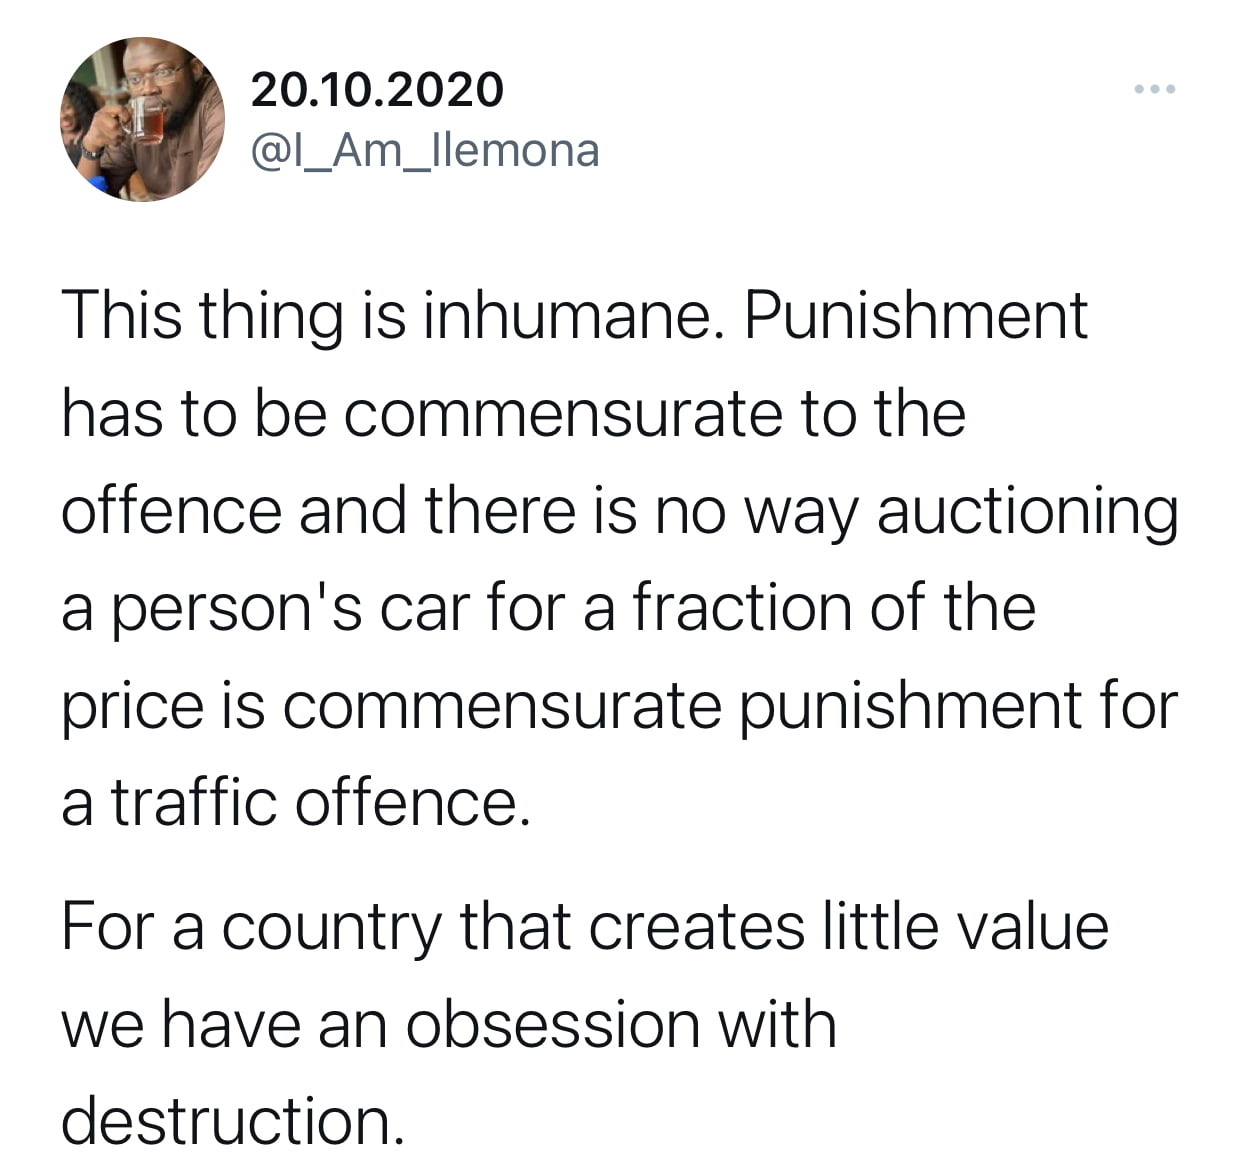Image resolution: width=1242 pixels, height=1163 pixels.
Task: Open the @I_Am_Ilemona handle link
Action: pos(424,151)
